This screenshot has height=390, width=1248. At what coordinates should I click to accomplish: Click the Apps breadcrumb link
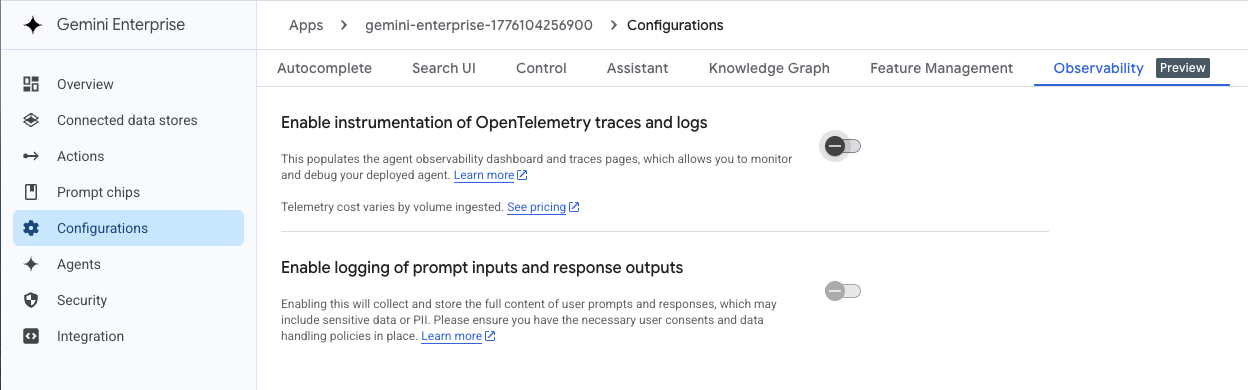coord(306,25)
